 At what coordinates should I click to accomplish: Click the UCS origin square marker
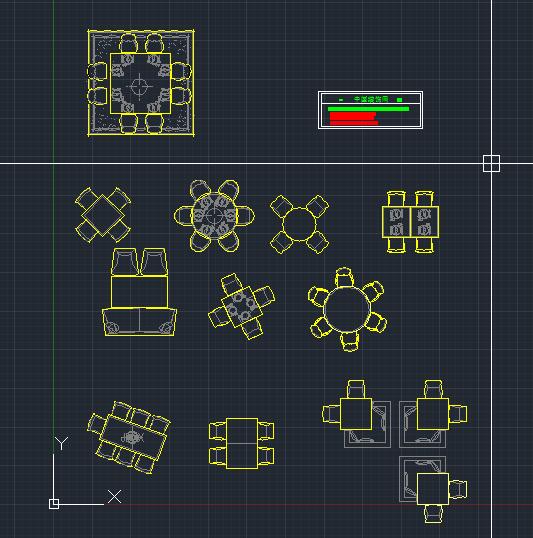(54, 504)
